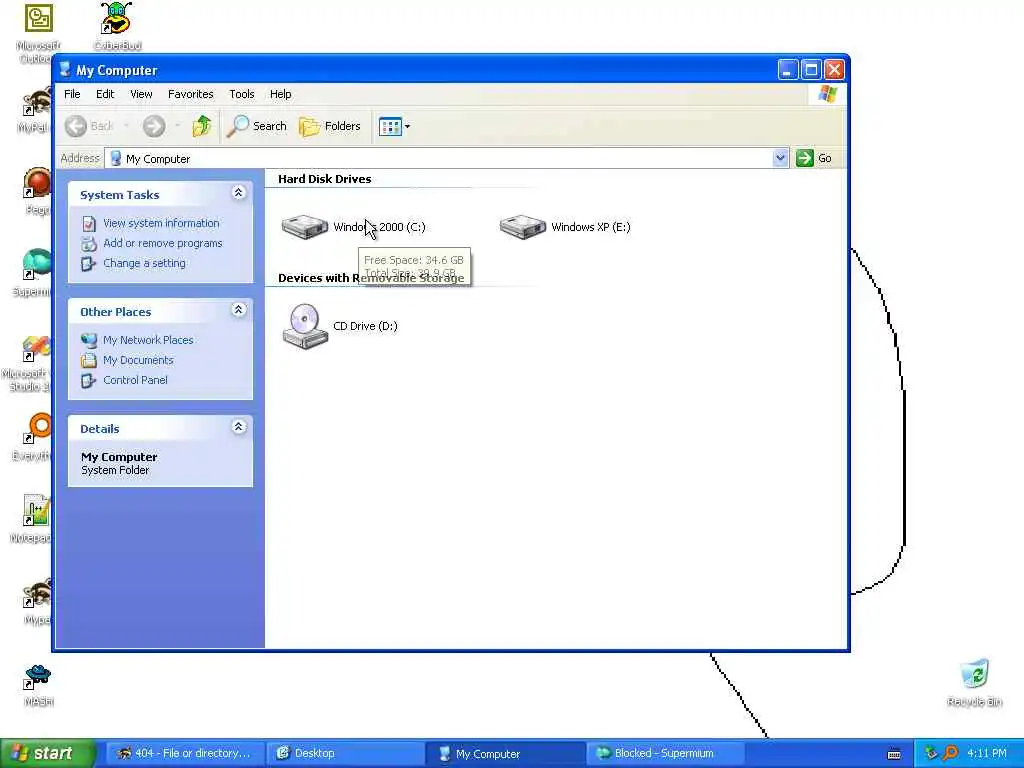Switch to the 404 - File or directory taskbar button
Image resolution: width=1024 pixels, height=768 pixels.
[185, 753]
